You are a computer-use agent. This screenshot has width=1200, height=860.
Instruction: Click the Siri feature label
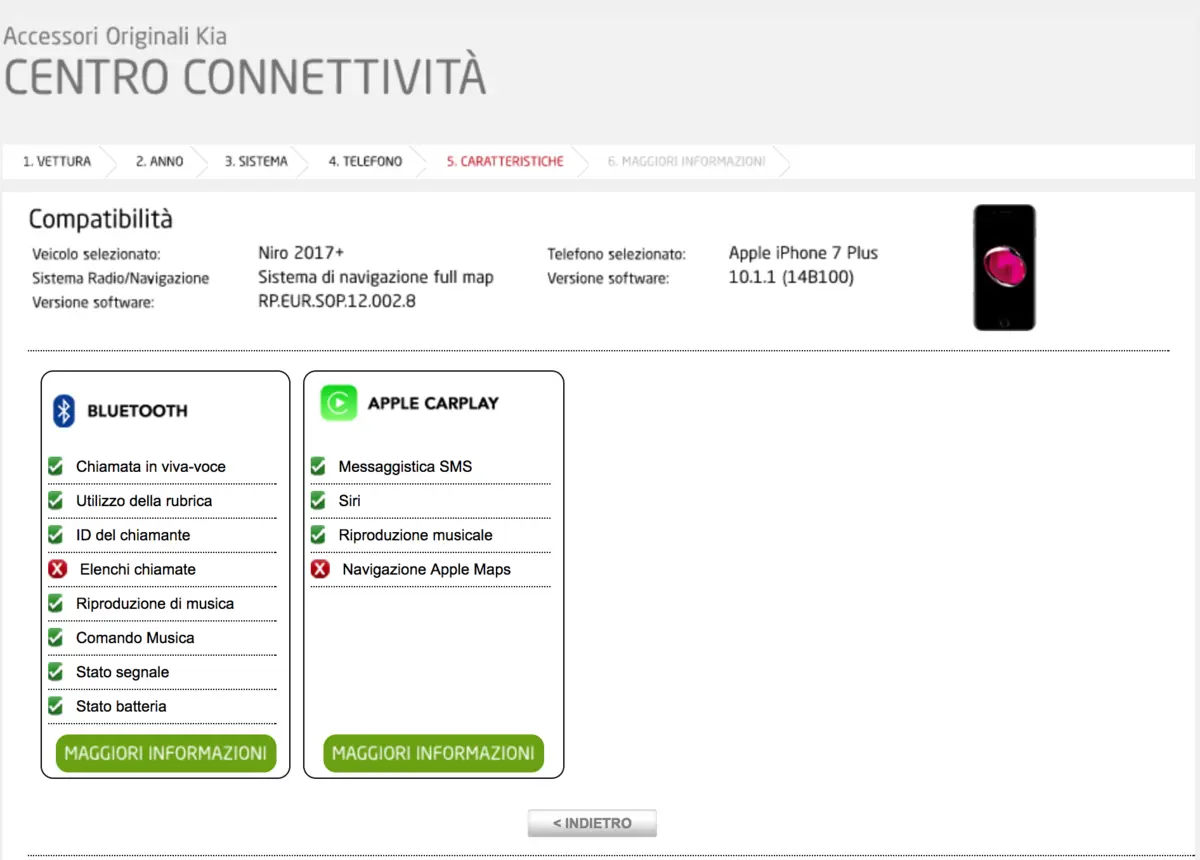tap(349, 500)
